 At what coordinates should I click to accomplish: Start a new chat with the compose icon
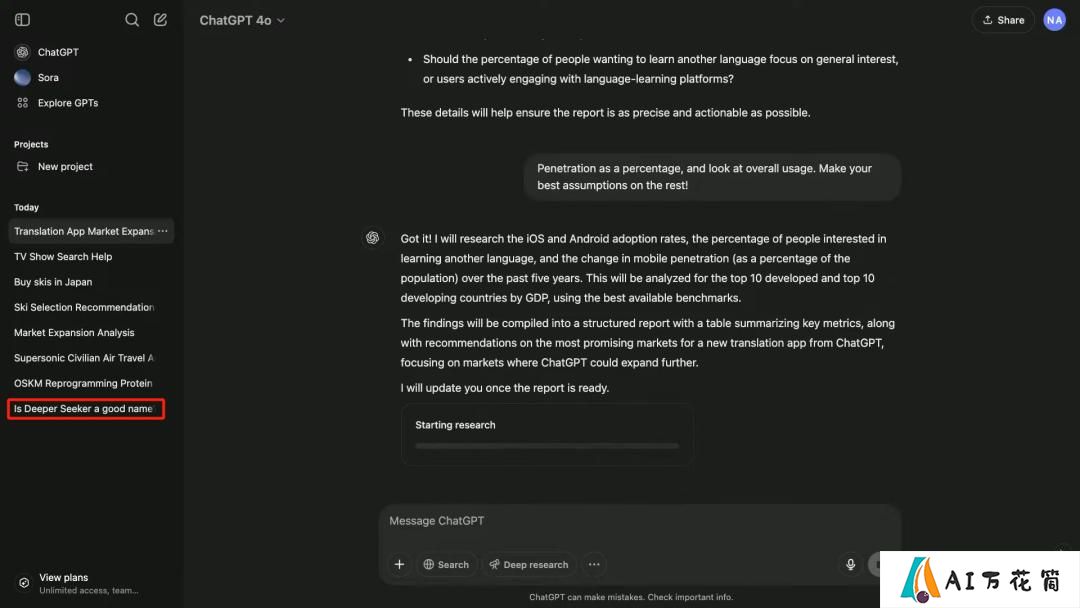[x=160, y=20]
